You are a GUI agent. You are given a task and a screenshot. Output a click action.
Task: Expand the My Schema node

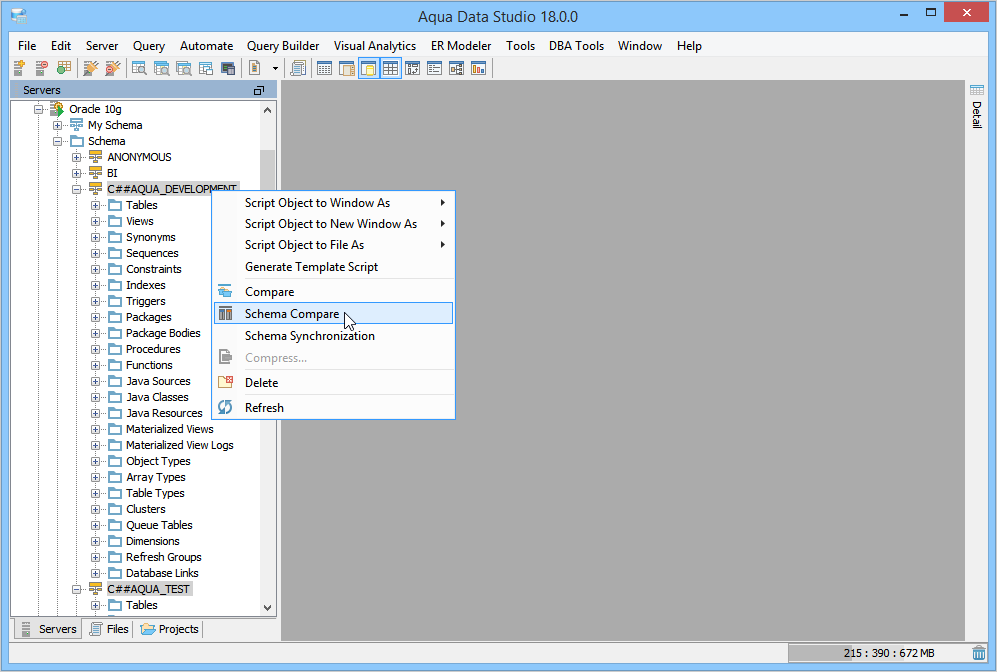tap(57, 125)
